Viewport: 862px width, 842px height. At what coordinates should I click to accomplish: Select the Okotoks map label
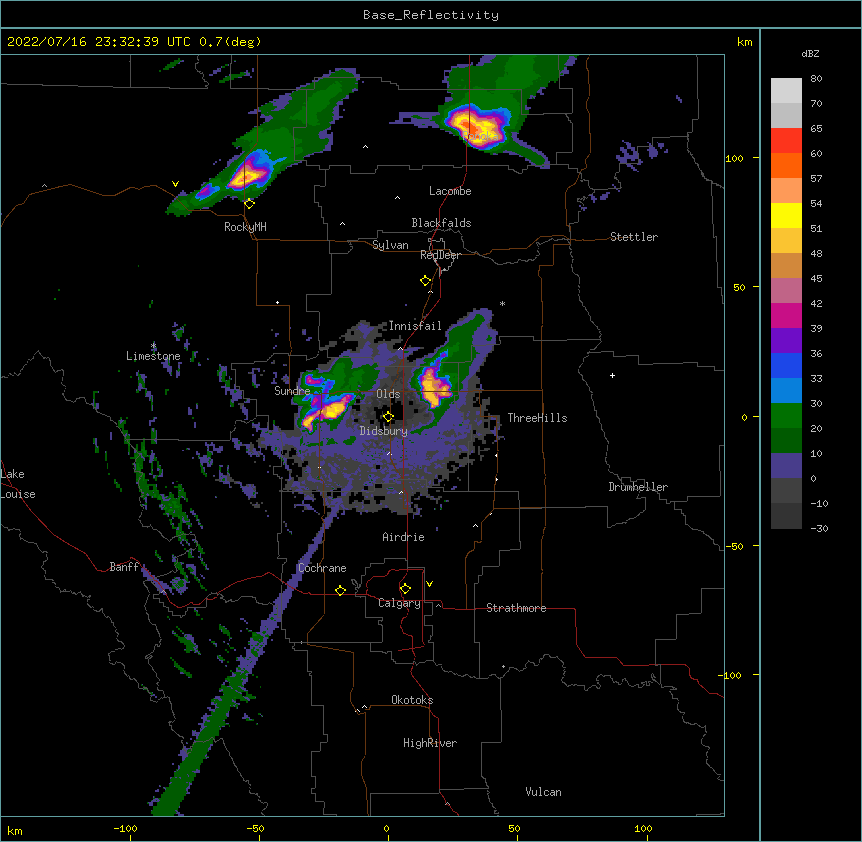coord(412,700)
